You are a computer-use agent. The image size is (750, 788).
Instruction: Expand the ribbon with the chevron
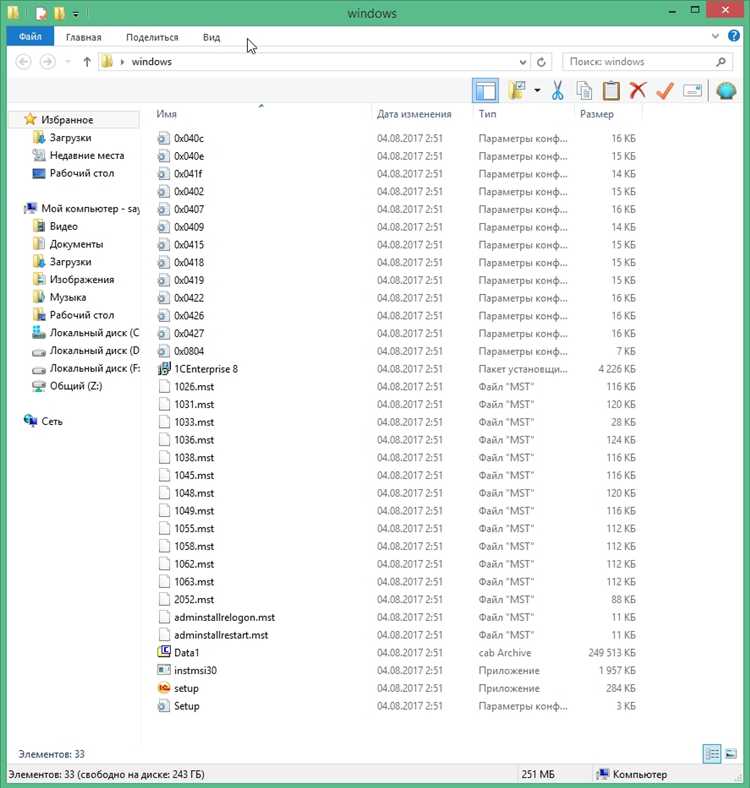tap(715, 36)
